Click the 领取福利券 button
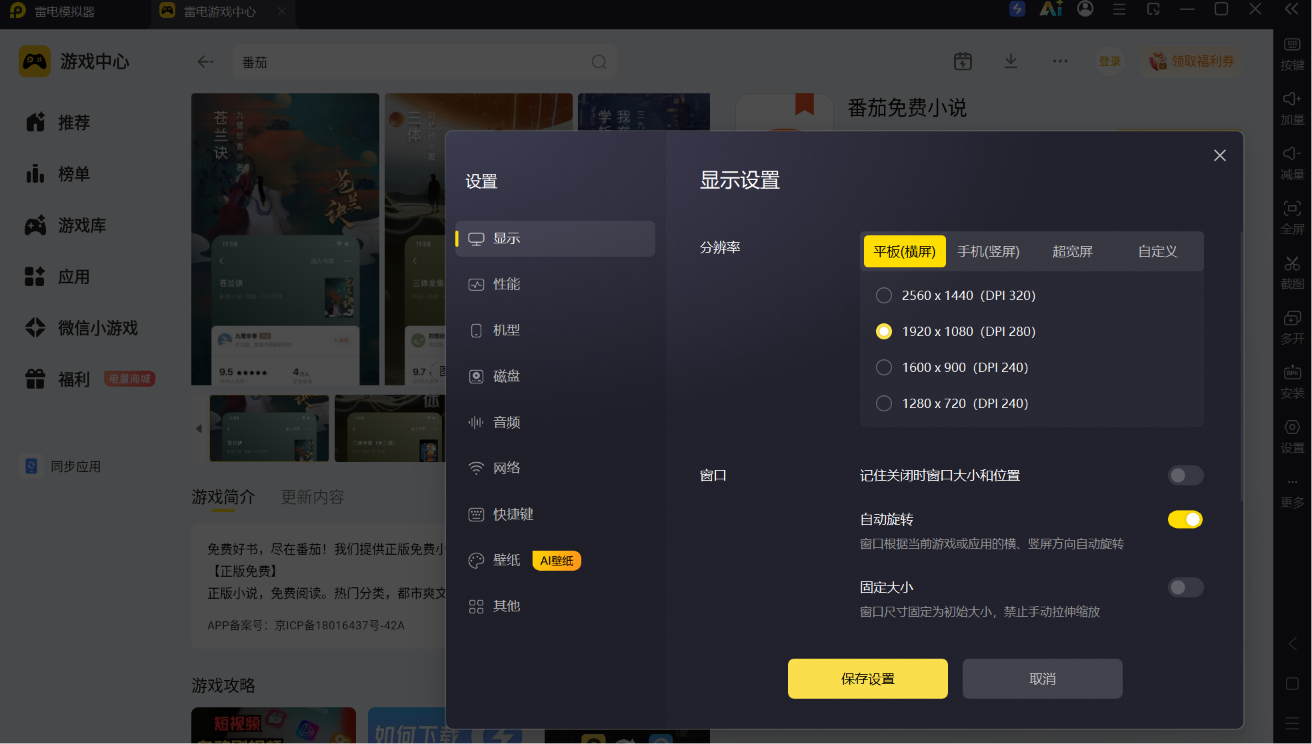Viewport: 1312px width, 744px height. point(1192,61)
